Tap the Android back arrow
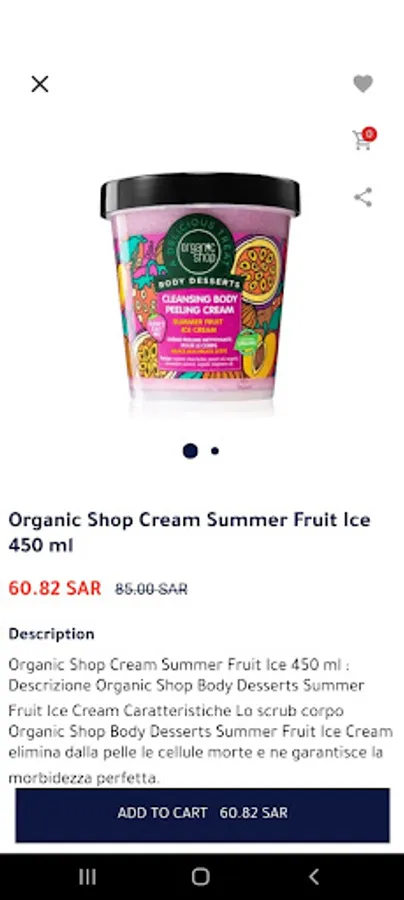The image size is (404, 900). 313,876
